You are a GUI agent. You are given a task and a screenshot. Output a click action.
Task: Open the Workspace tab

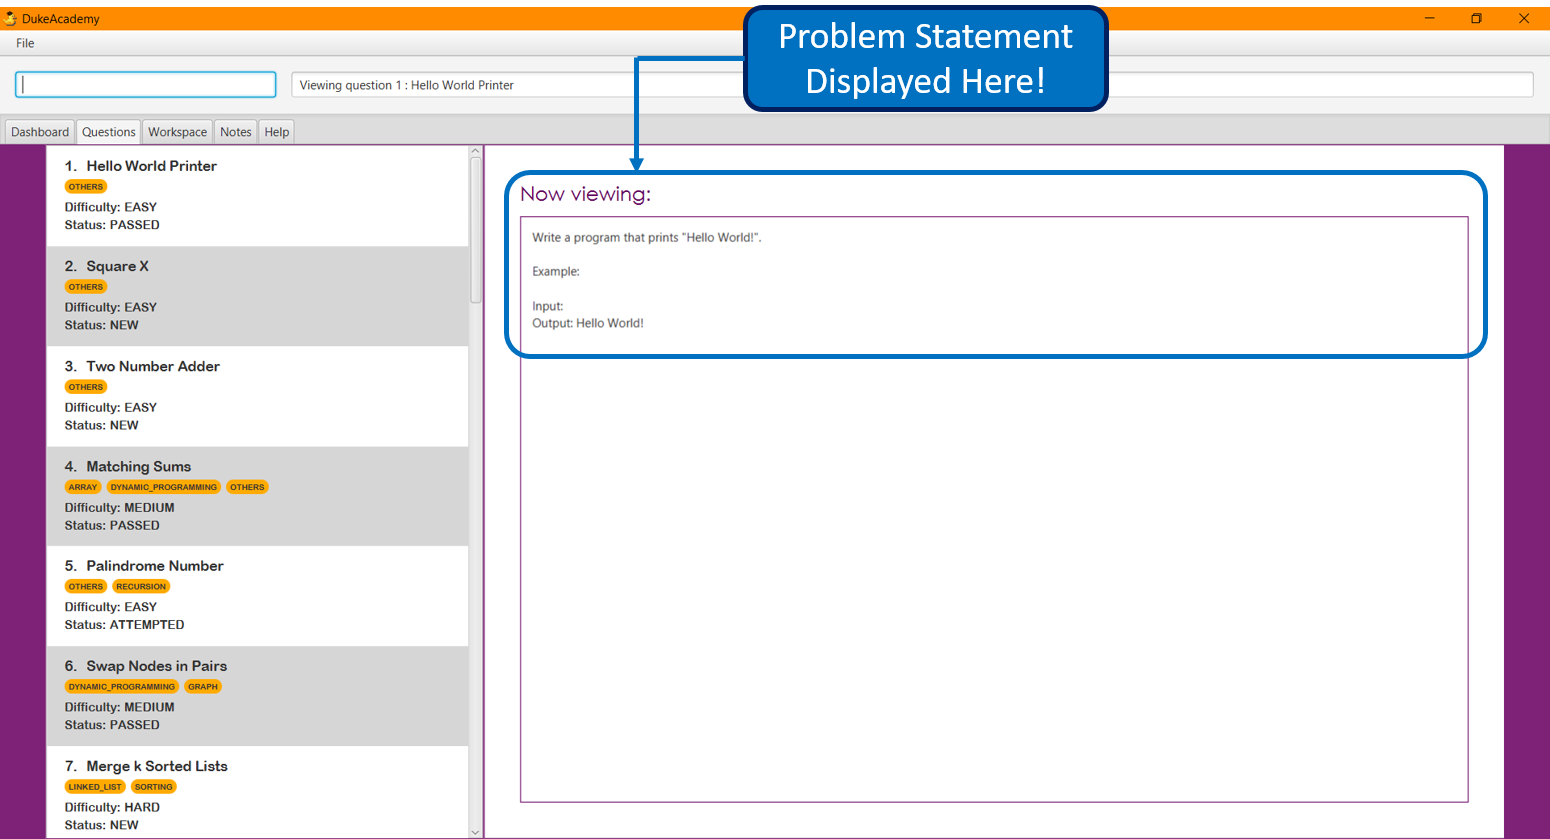[x=178, y=132]
